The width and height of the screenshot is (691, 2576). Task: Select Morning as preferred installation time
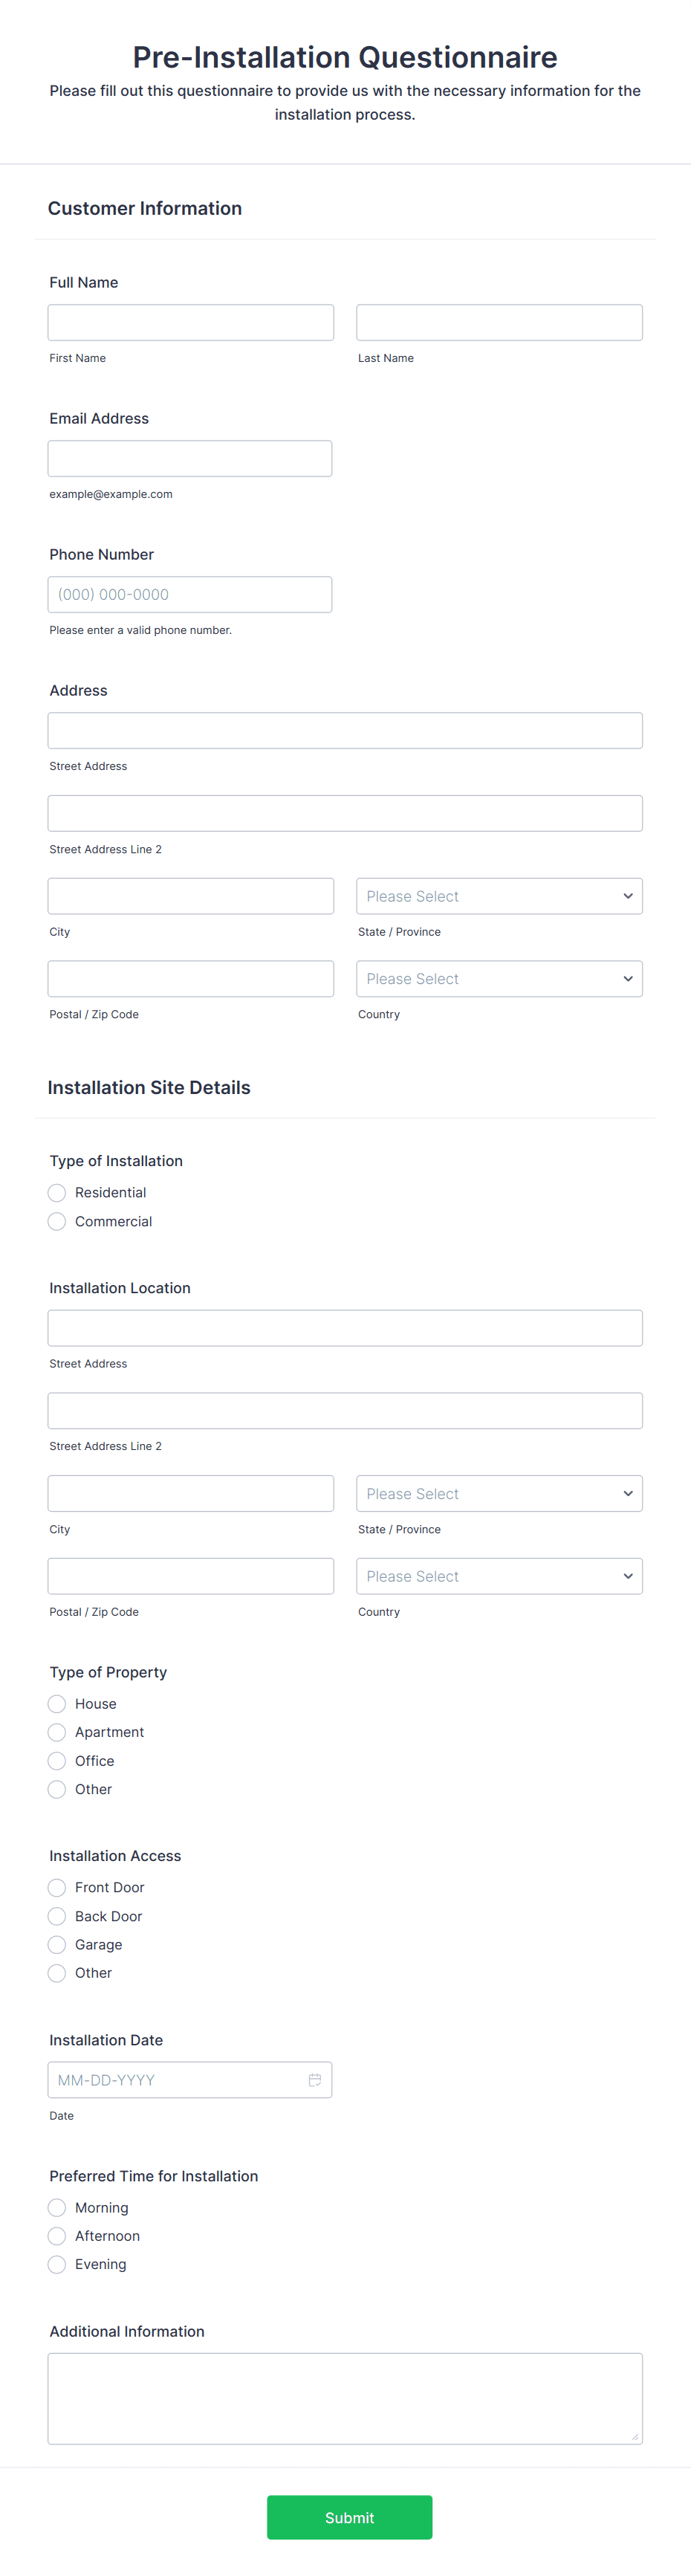pos(56,2207)
